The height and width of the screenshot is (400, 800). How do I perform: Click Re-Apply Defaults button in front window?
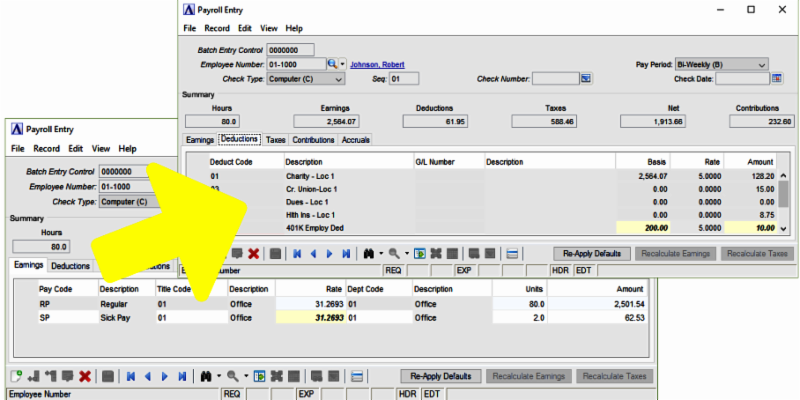(597, 254)
